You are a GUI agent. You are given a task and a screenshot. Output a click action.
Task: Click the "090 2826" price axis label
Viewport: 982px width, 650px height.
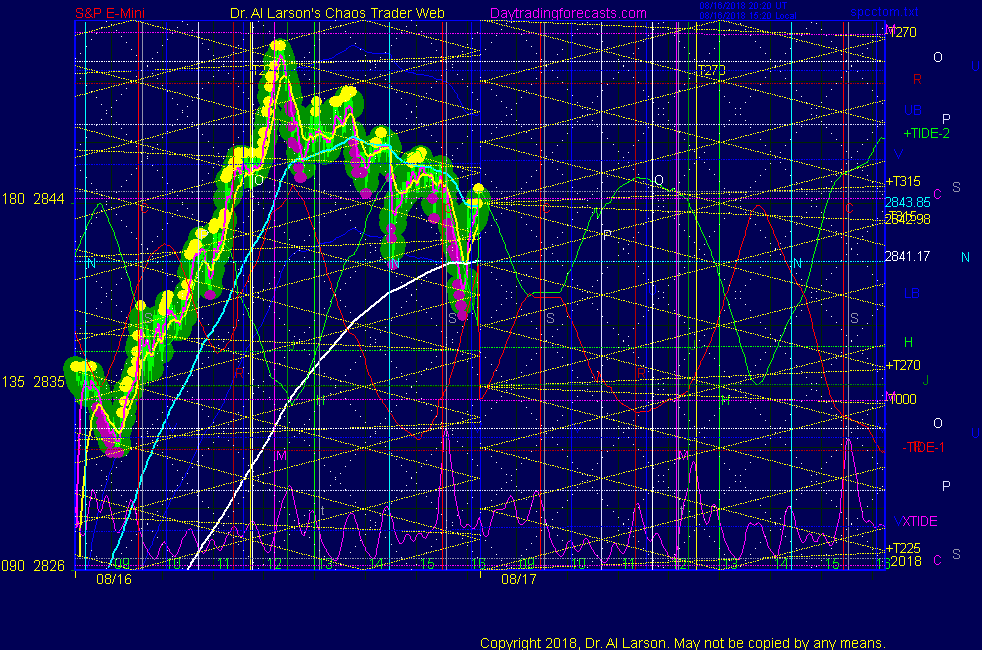(x=33, y=565)
